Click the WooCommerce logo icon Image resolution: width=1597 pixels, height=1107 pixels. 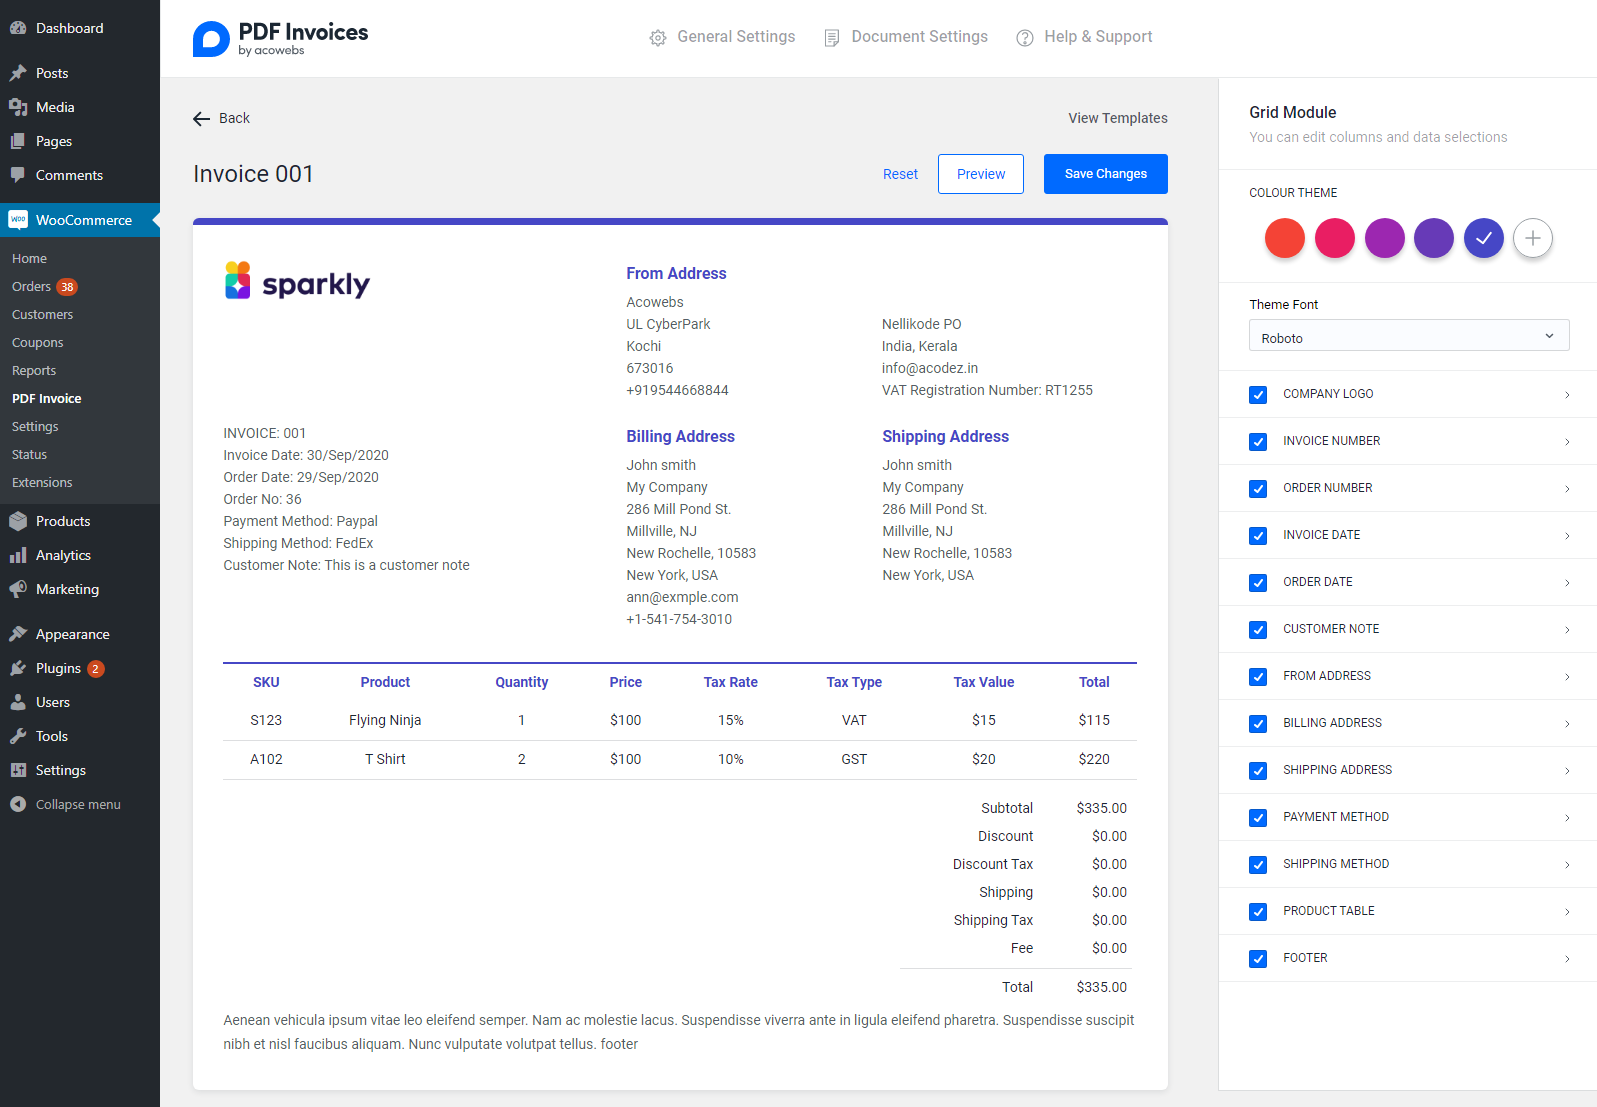point(18,220)
